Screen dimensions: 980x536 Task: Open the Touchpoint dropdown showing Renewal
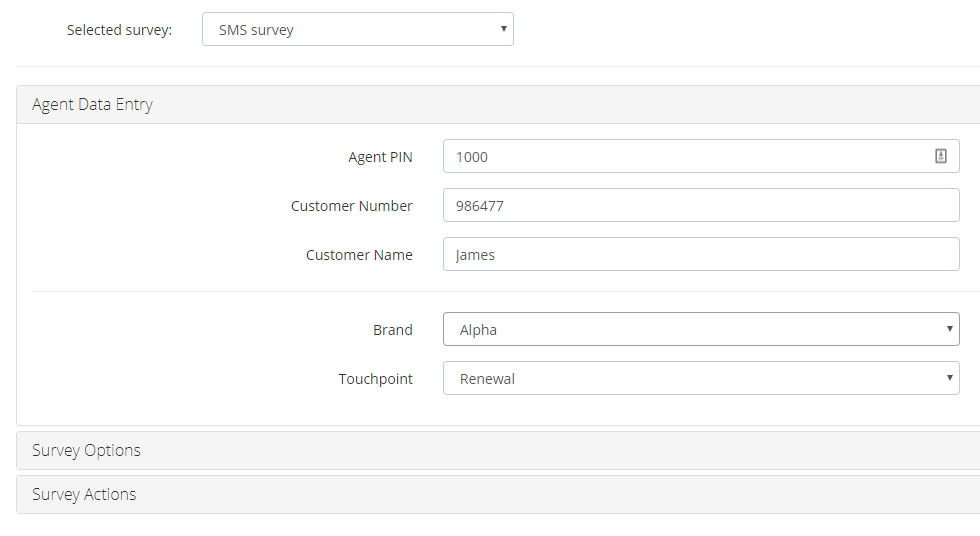701,378
